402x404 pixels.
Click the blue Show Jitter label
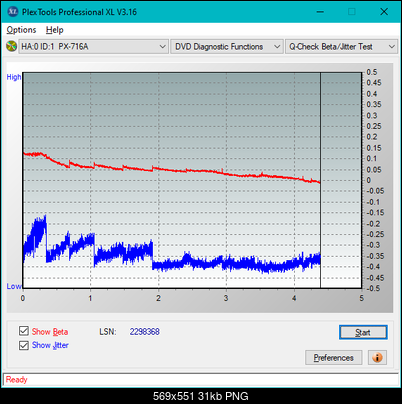click(x=50, y=345)
